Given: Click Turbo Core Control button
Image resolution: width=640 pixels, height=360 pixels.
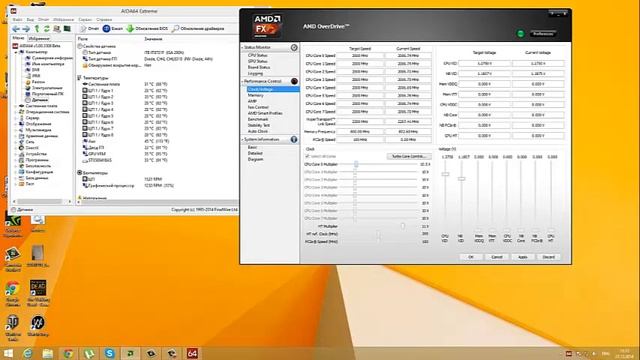Looking at the screenshot, I should [409, 156].
